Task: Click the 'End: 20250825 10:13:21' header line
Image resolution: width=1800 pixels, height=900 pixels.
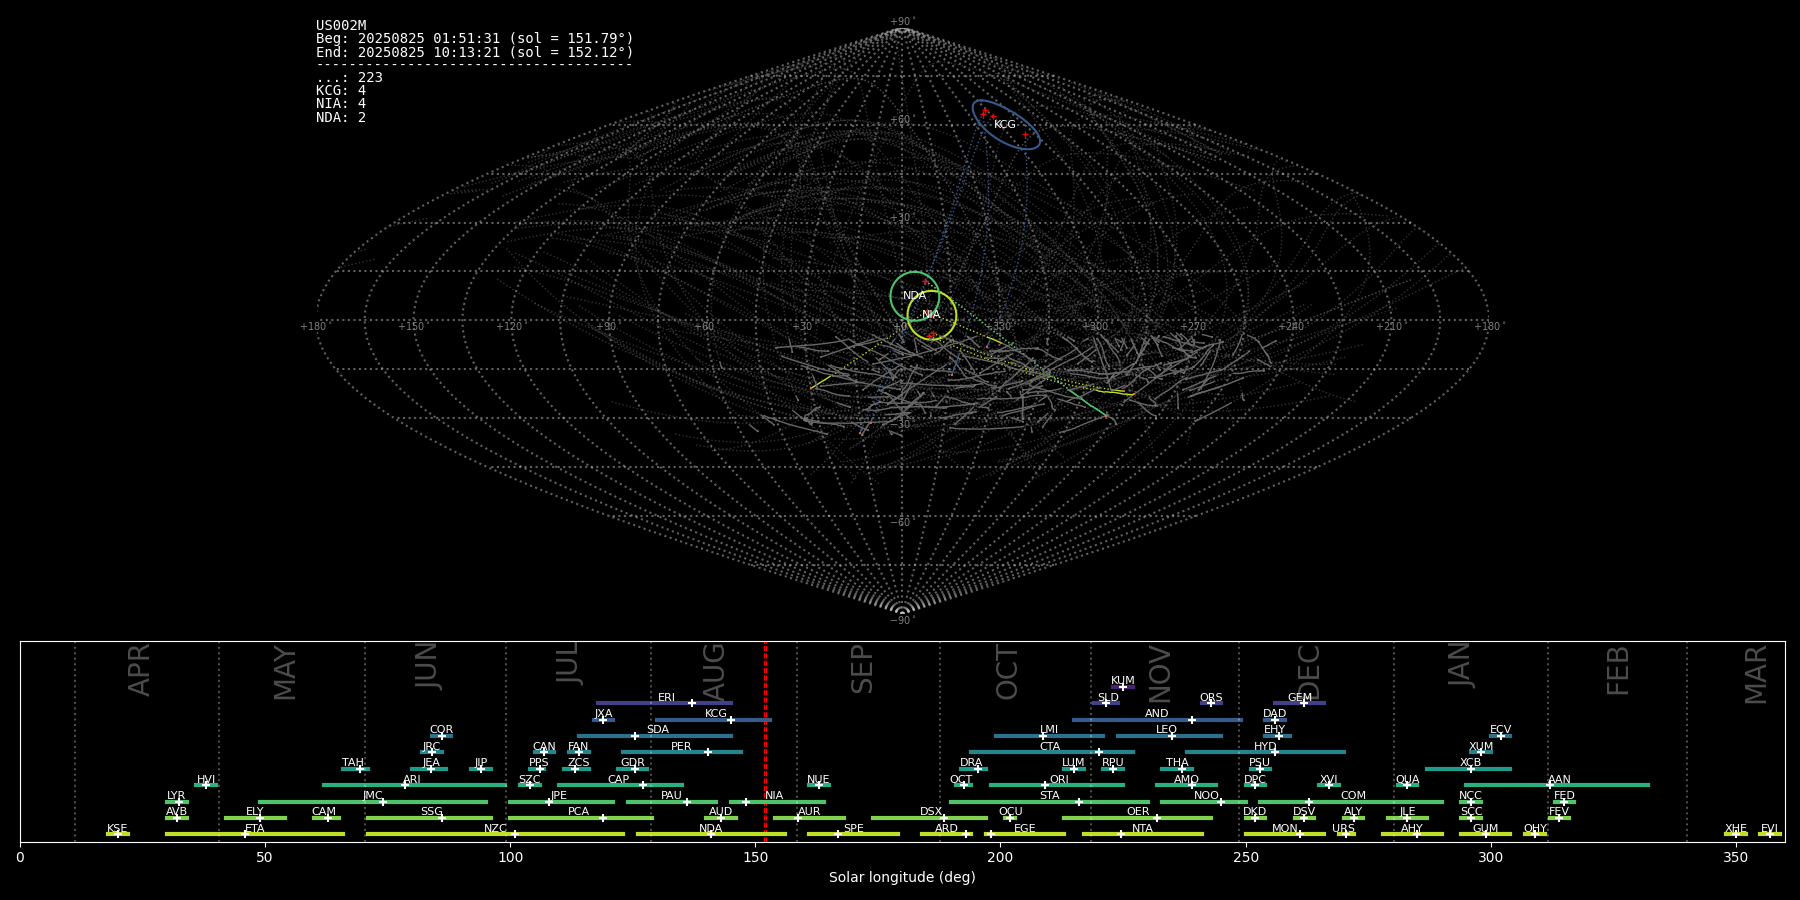Action: tap(474, 52)
